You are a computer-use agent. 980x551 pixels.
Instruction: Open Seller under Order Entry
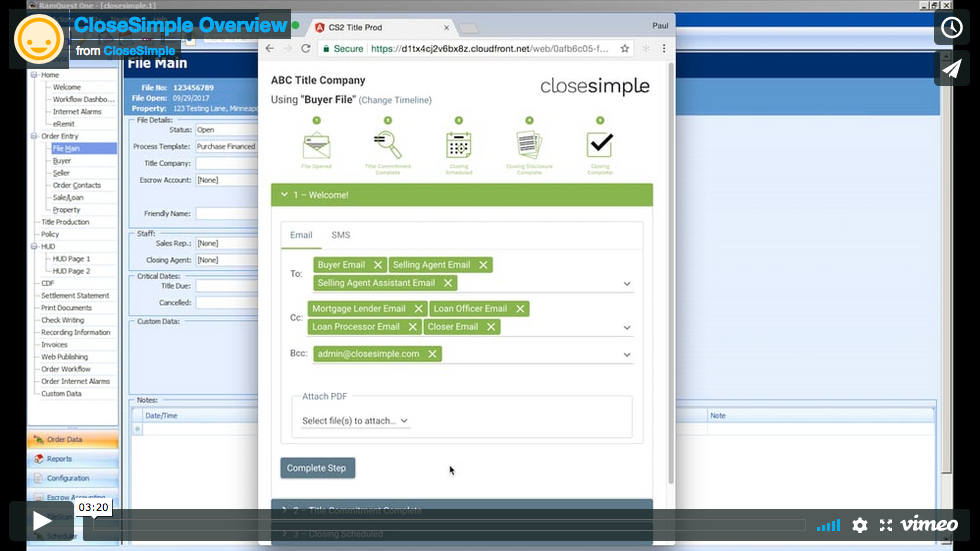tap(61, 173)
